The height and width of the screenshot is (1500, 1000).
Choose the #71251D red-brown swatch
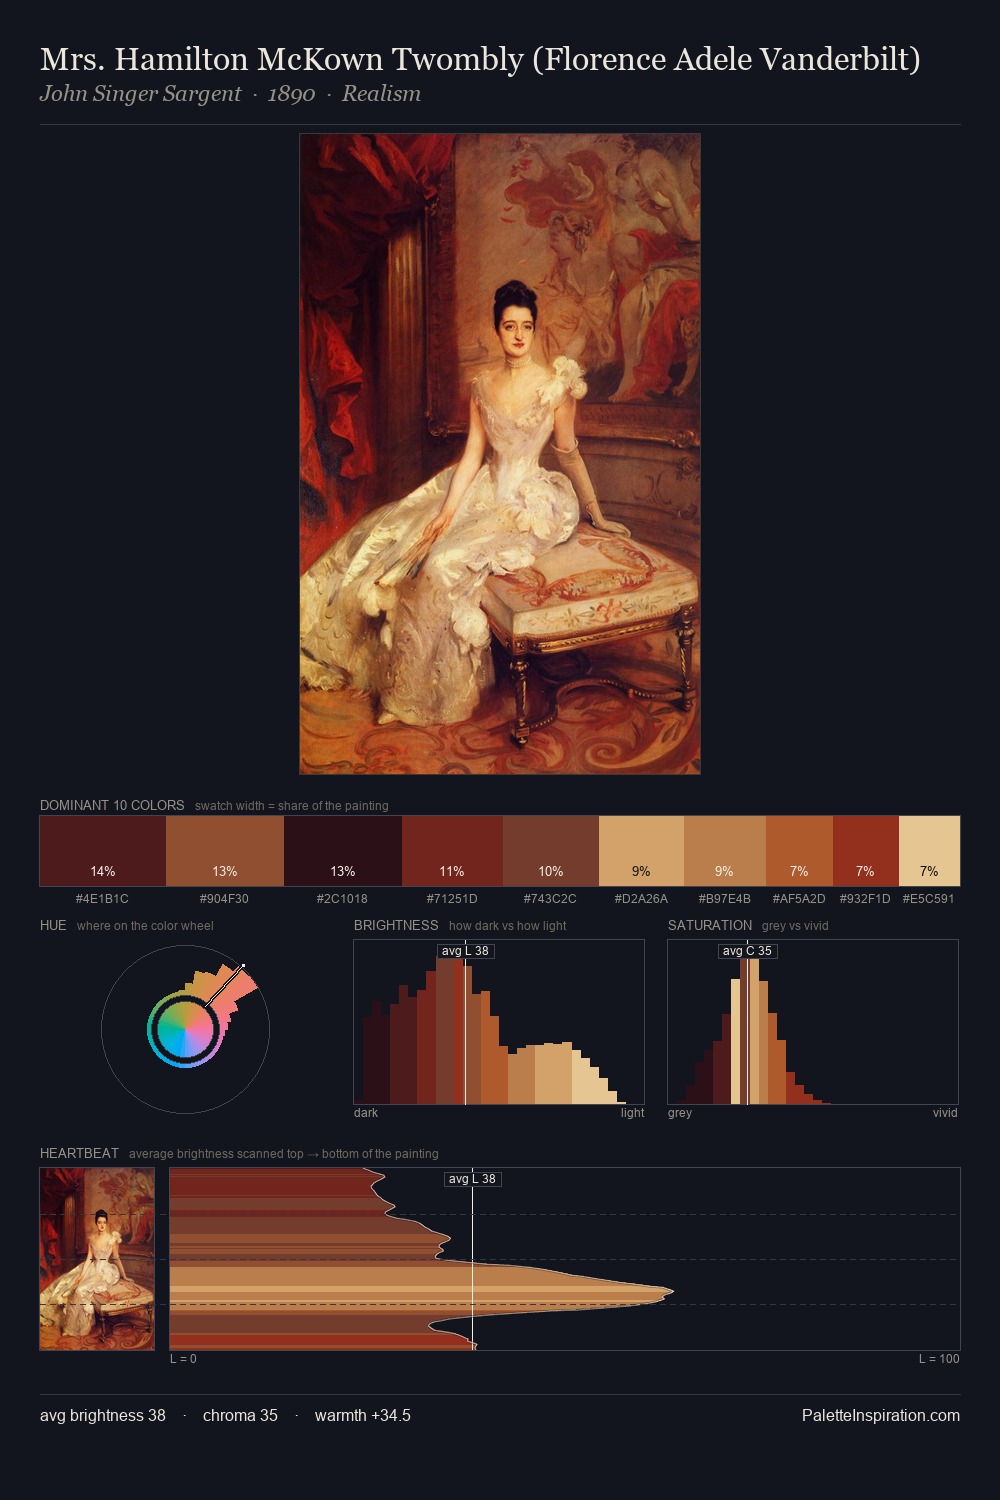tap(452, 851)
